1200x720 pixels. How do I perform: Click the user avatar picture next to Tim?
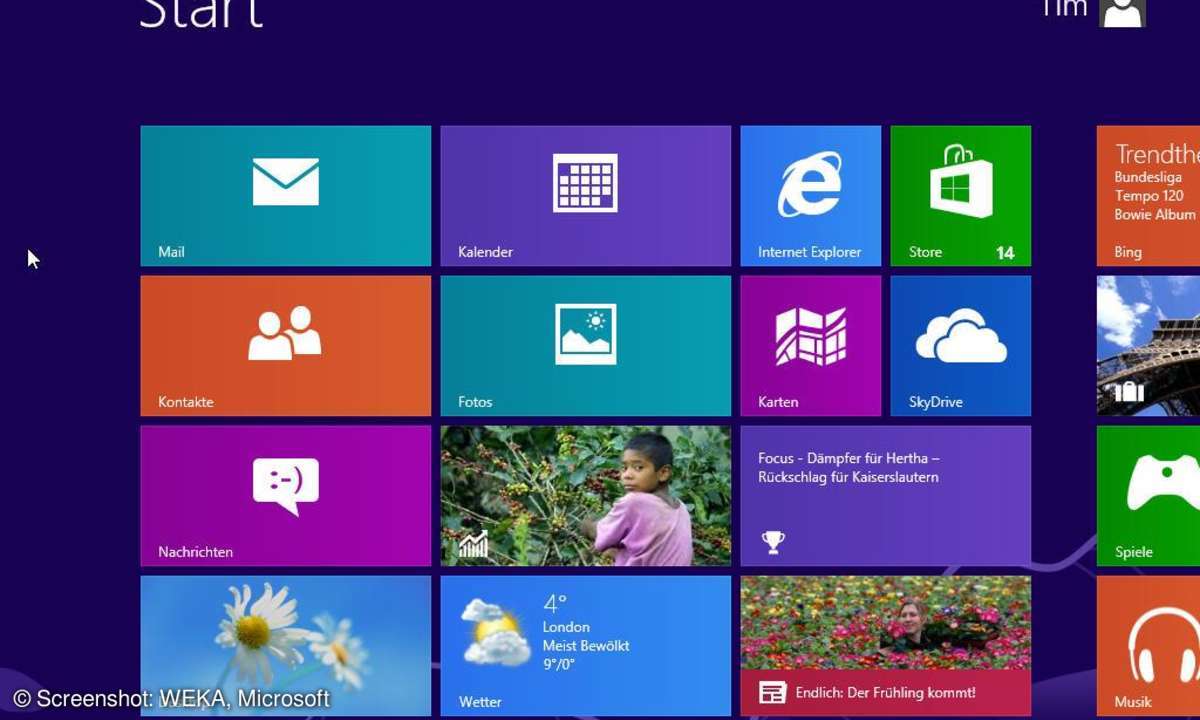click(x=1122, y=12)
